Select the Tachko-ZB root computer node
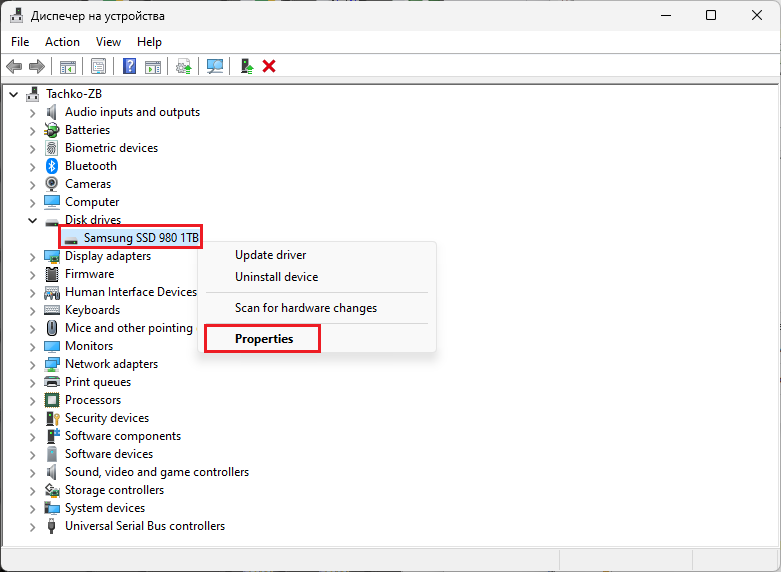This screenshot has width=781, height=572. pyautogui.click(x=73, y=94)
